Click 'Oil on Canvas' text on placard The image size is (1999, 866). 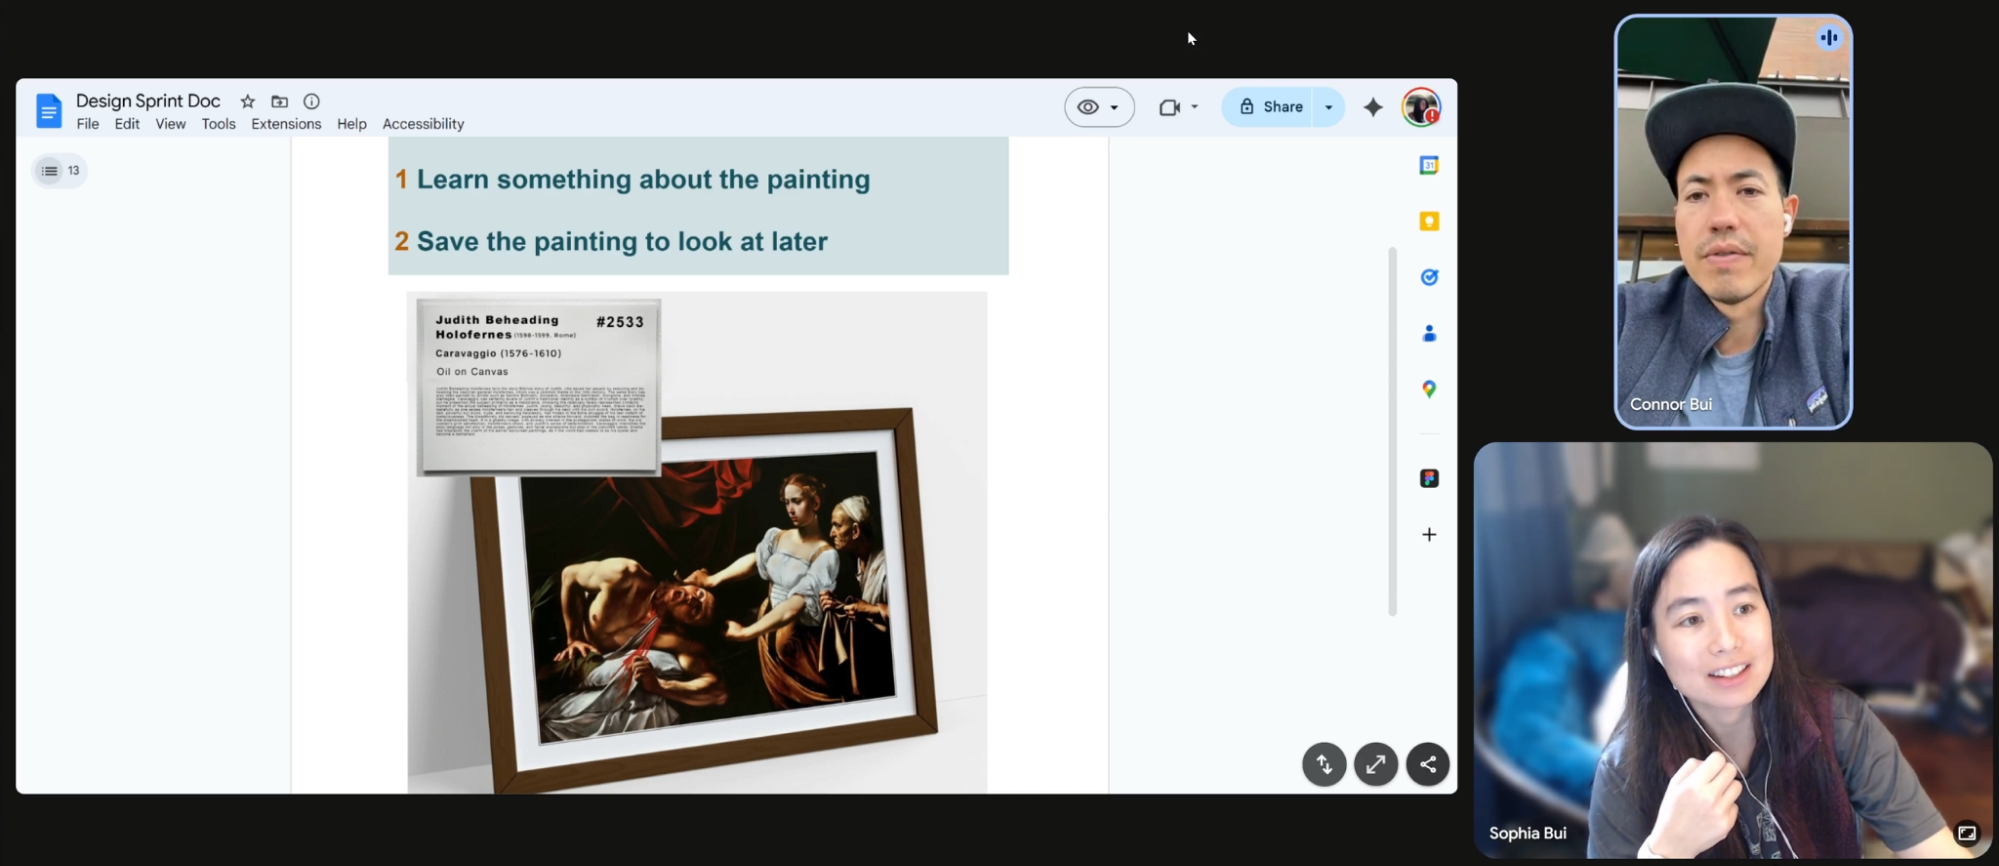pos(472,372)
